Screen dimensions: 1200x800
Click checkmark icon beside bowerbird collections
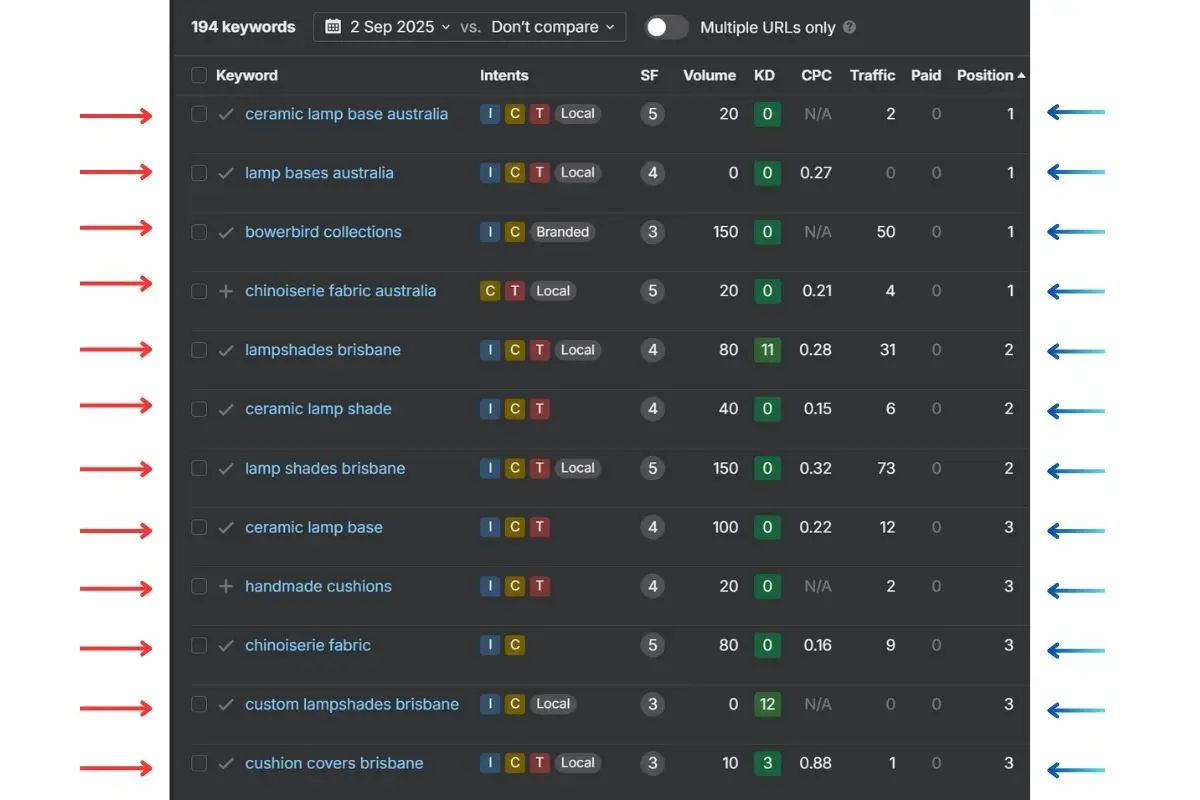pos(226,232)
